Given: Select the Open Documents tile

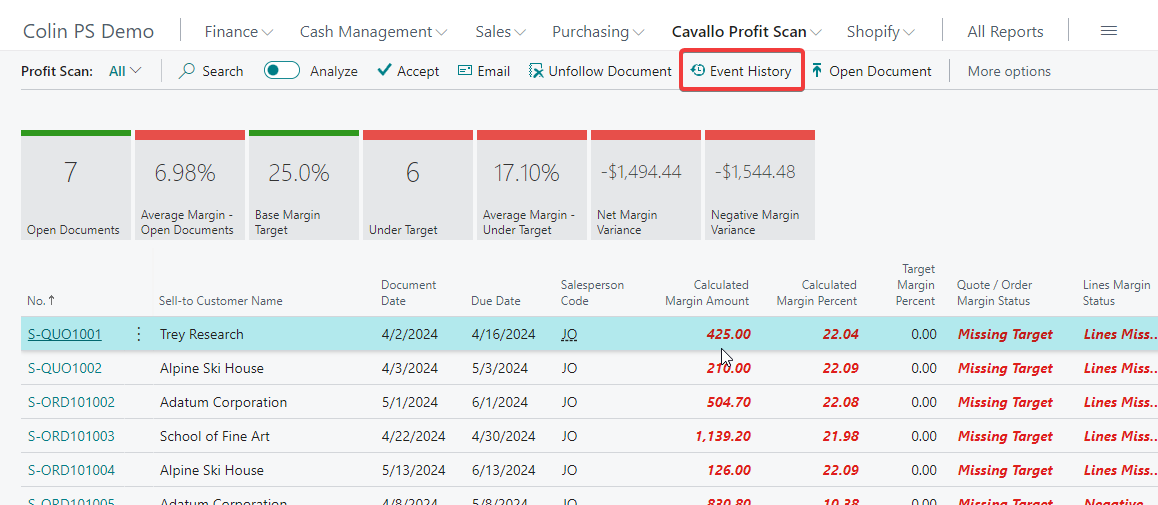Looking at the screenshot, I should coord(75,185).
